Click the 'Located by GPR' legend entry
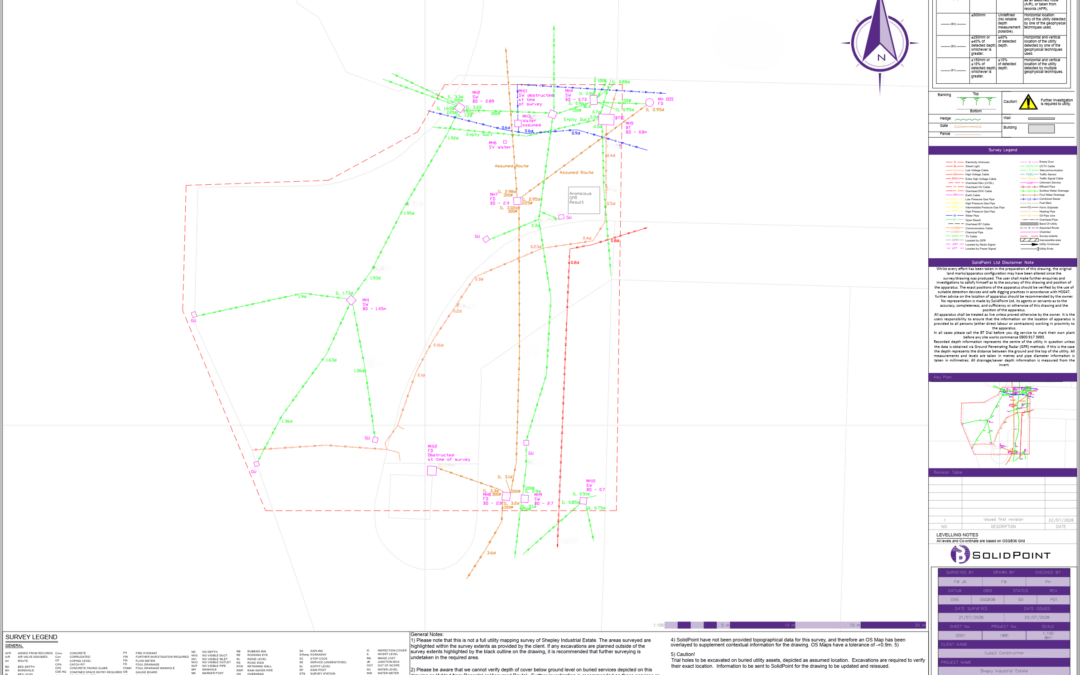This screenshot has width=1080, height=675. click(966, 240)
